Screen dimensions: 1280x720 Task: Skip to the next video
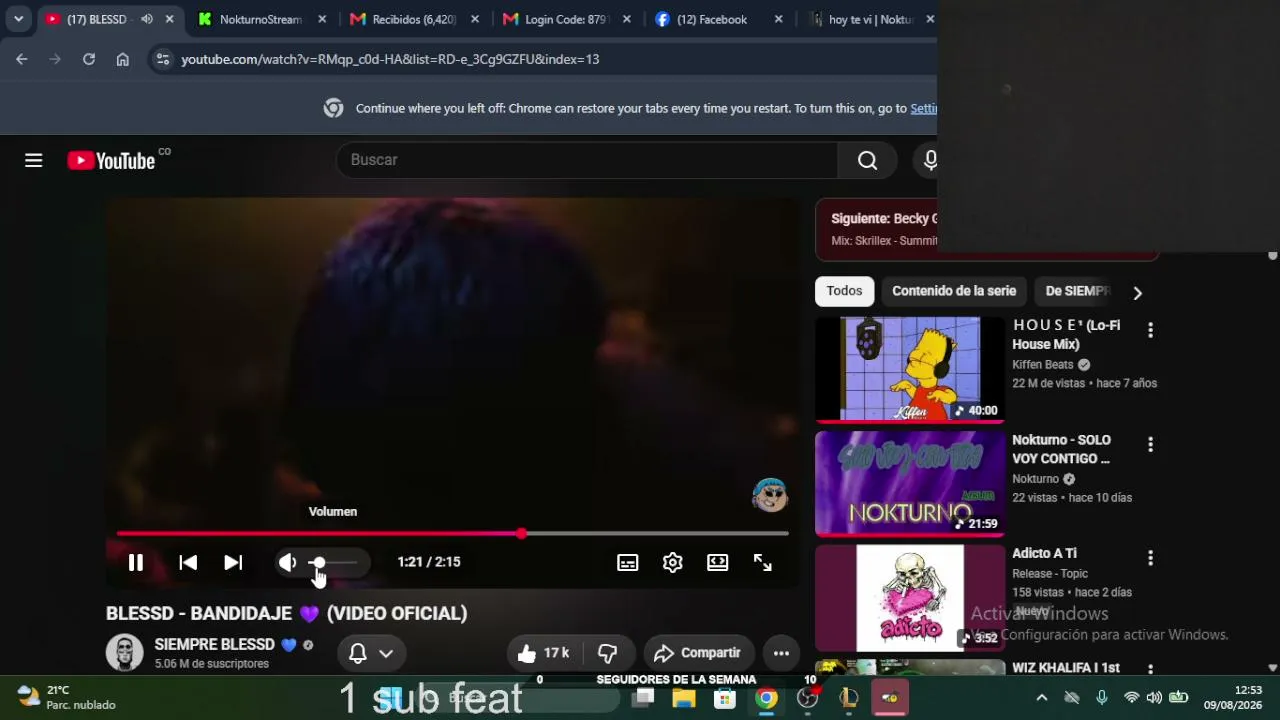tap(233, 563)
